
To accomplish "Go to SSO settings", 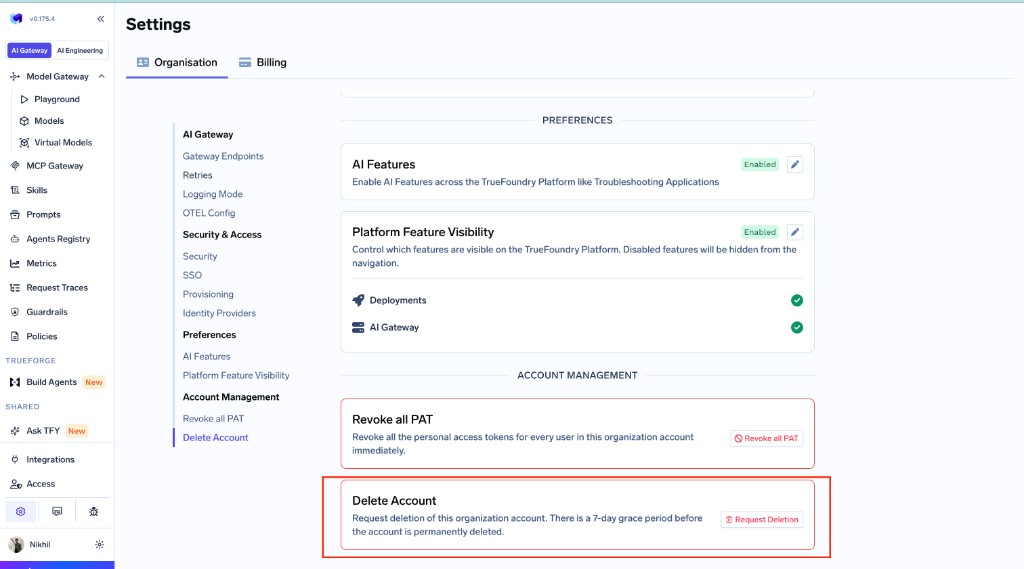I will 192,275.
